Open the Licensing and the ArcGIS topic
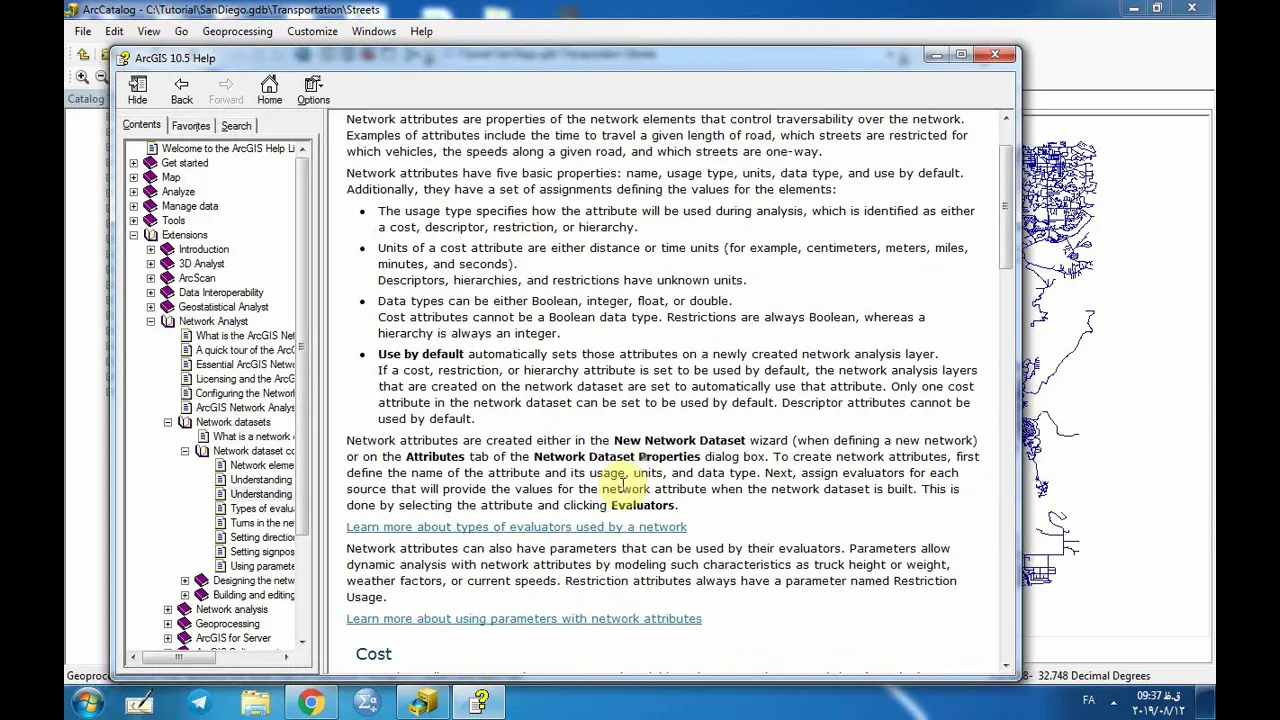This screenshot has height=720, width=1280. pos(245,379)
